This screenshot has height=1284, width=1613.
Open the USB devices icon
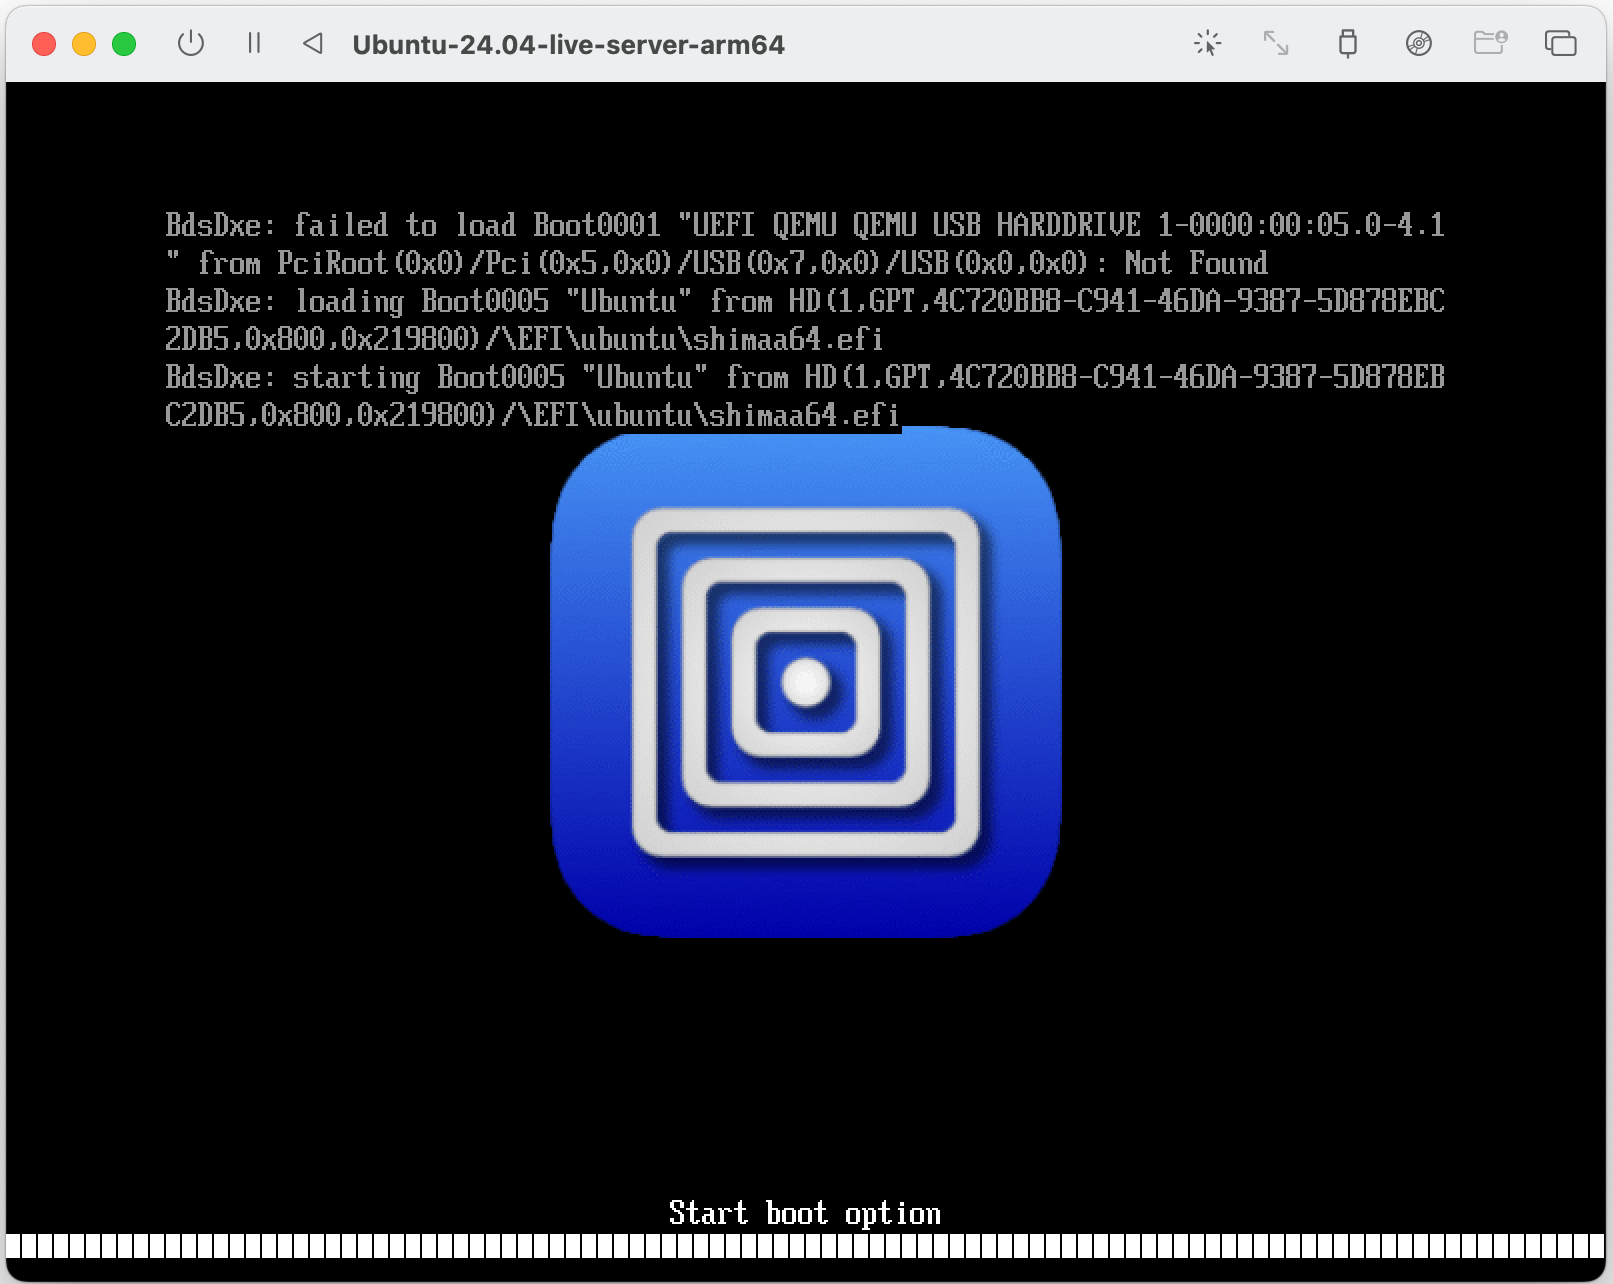pos(1348,43)
